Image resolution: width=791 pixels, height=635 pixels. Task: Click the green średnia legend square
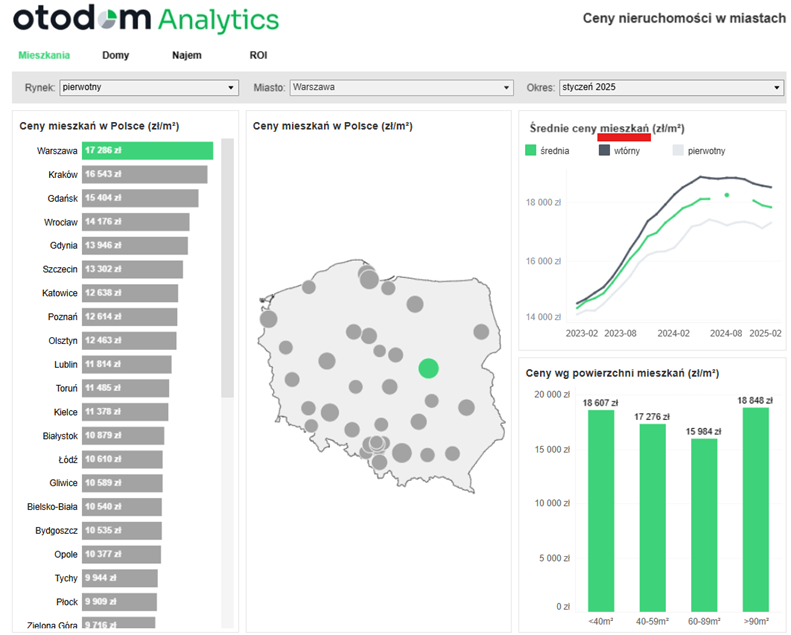(x=531, y=151)
